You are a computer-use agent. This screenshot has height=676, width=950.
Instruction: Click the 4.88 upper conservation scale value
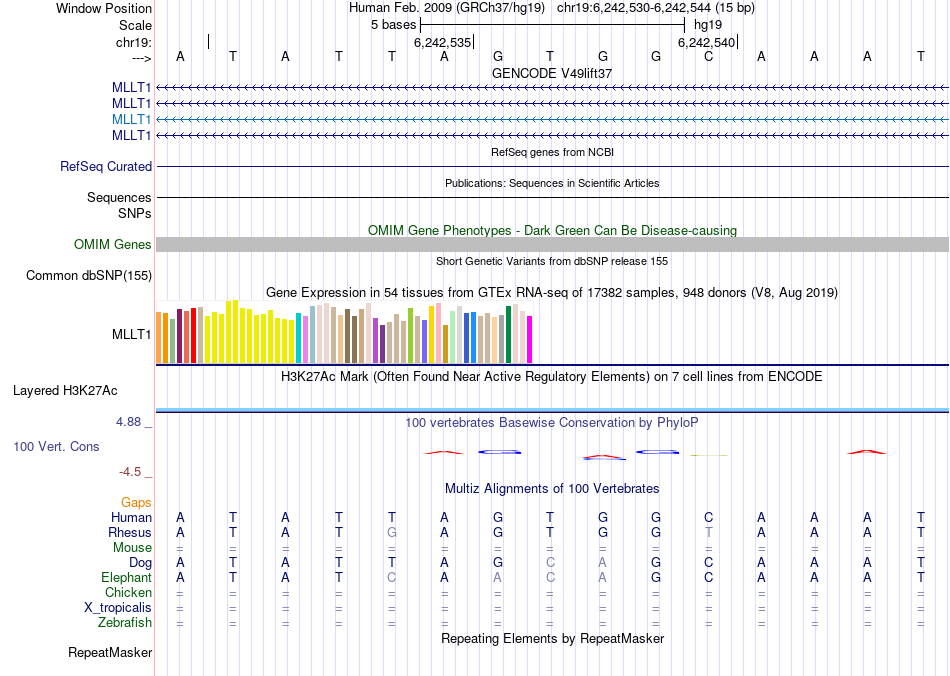[x=128, y=422]
